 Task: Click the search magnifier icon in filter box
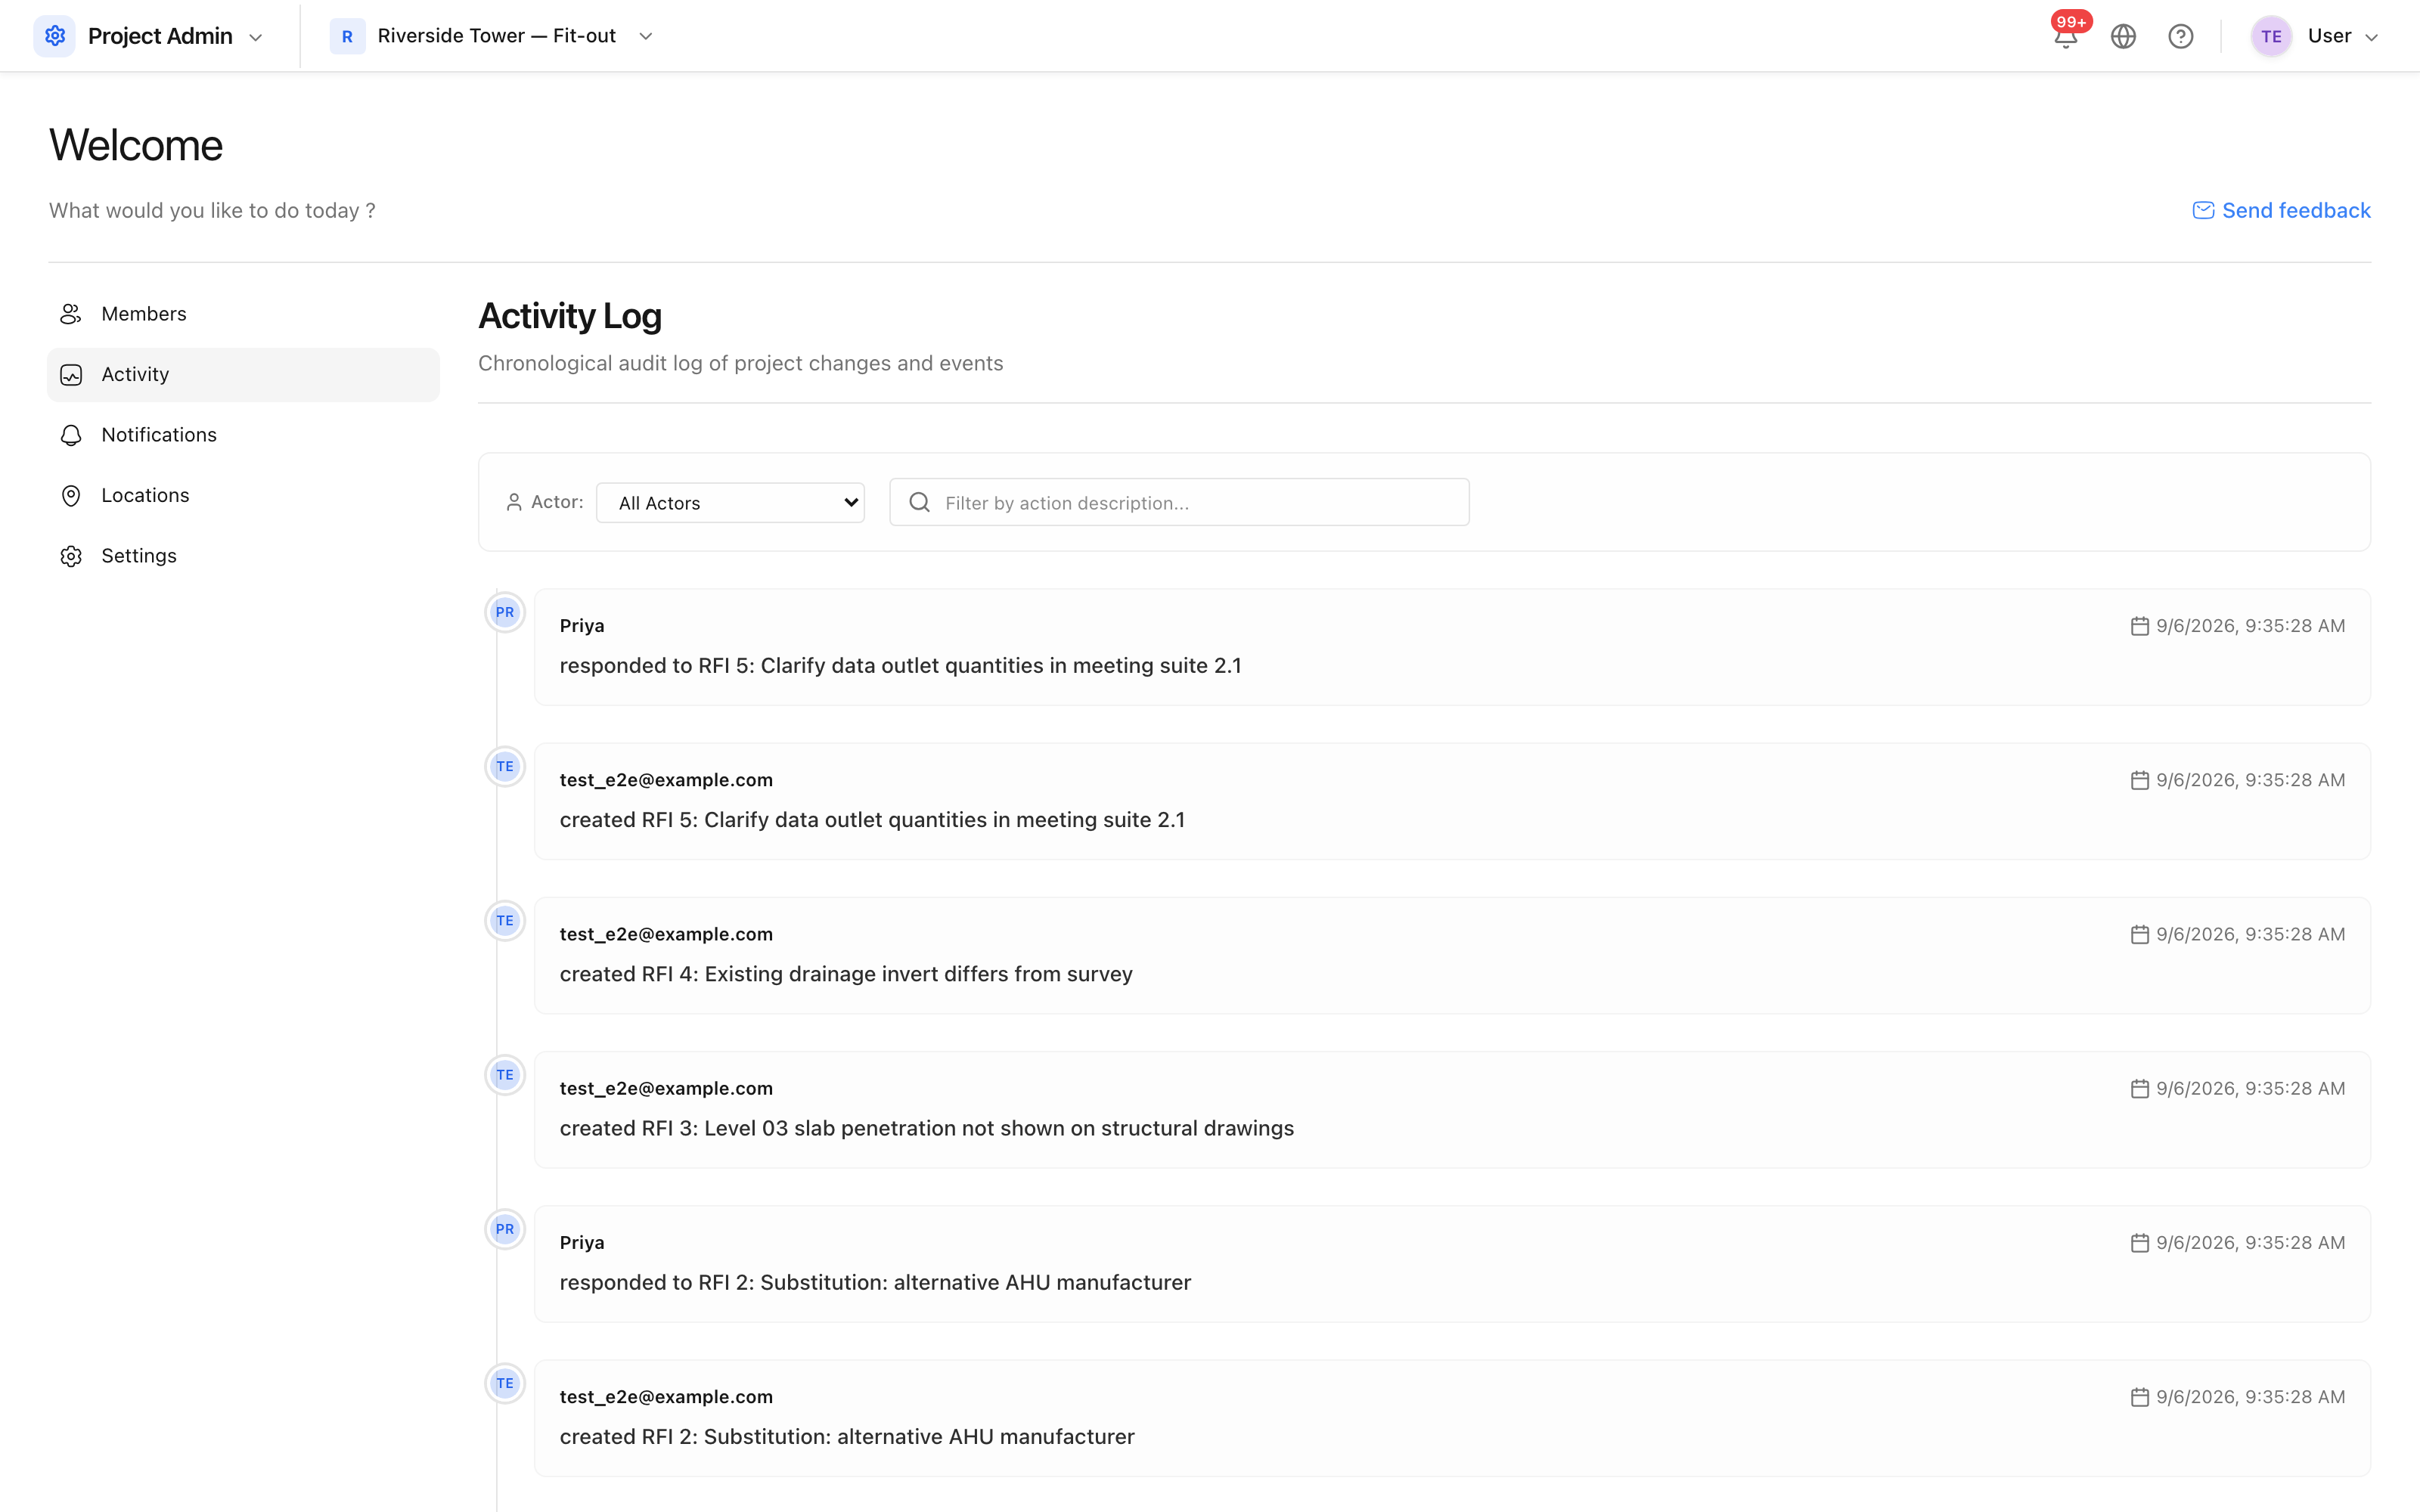920,502
